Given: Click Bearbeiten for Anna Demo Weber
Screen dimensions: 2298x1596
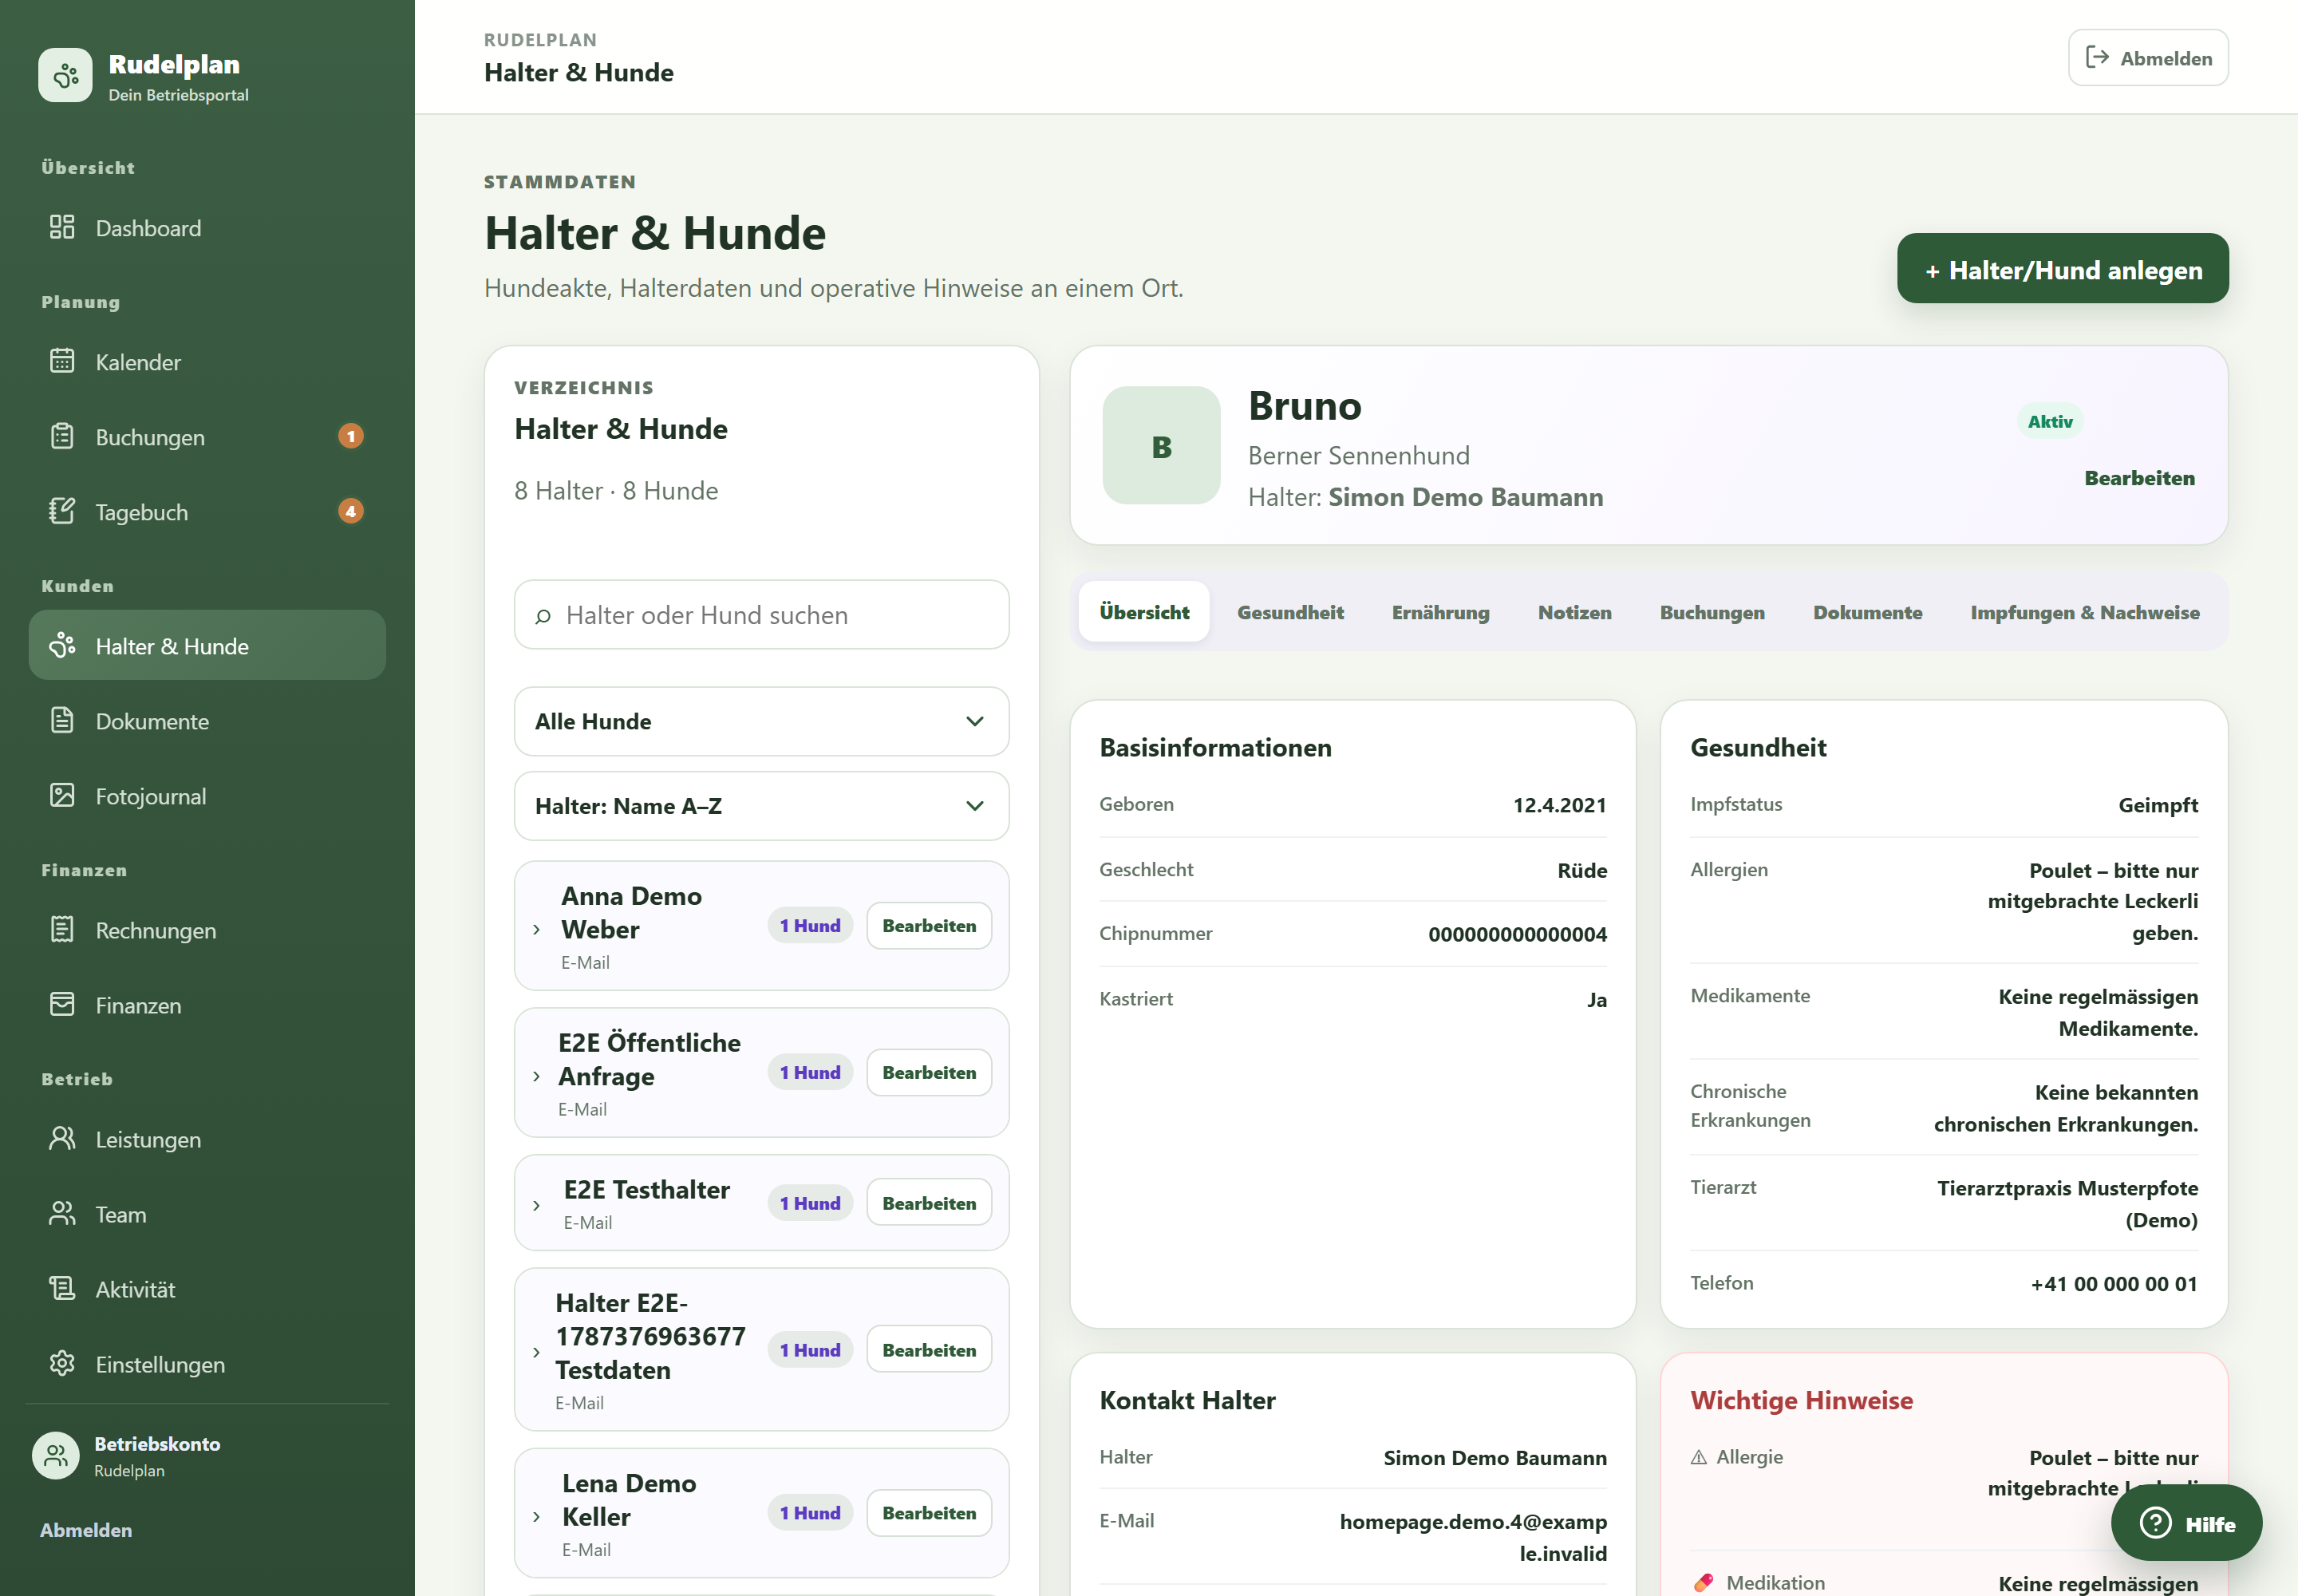Looking at the screenshot, I should click(929, 926).
